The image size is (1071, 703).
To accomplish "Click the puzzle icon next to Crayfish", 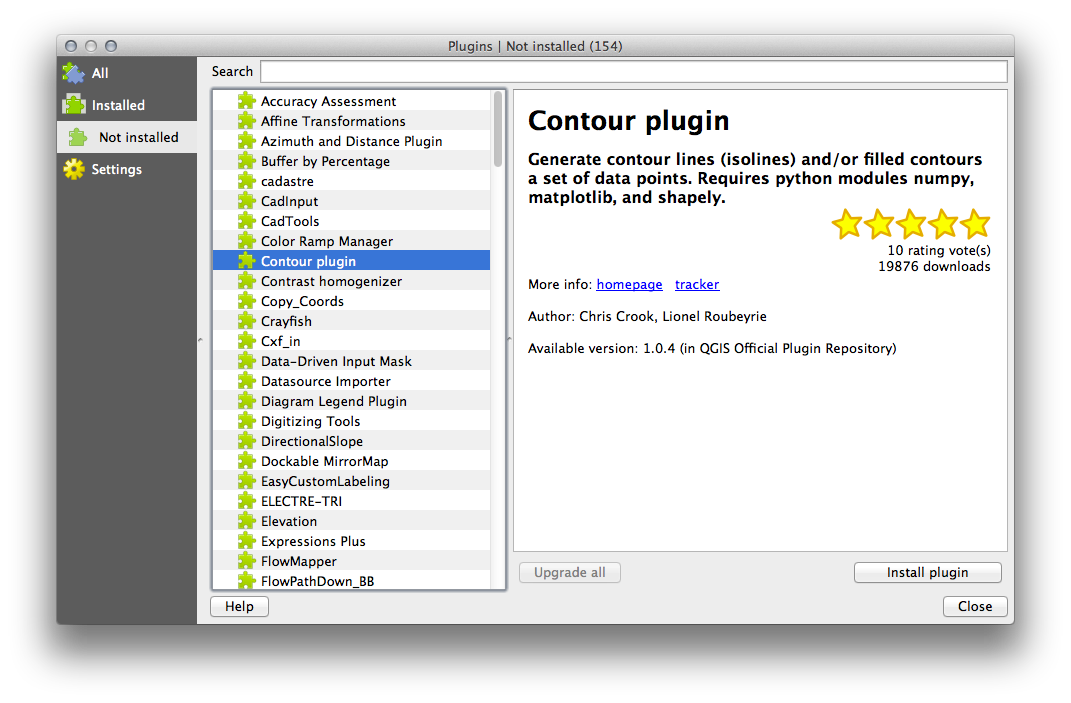I will click(246, 320).
